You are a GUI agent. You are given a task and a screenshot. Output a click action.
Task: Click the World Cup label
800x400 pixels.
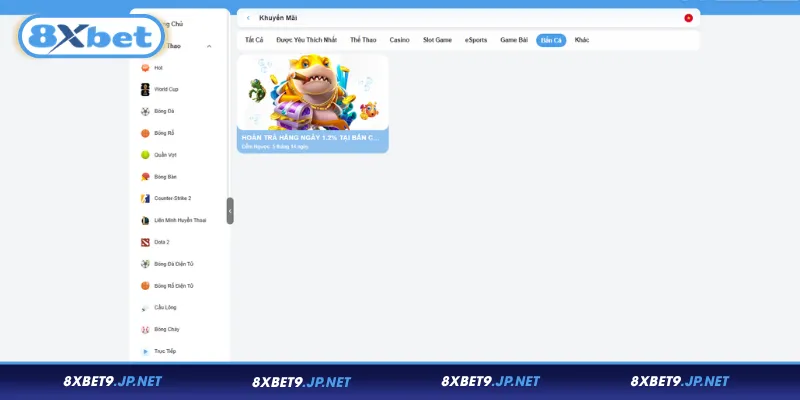(x=166, y=89)
